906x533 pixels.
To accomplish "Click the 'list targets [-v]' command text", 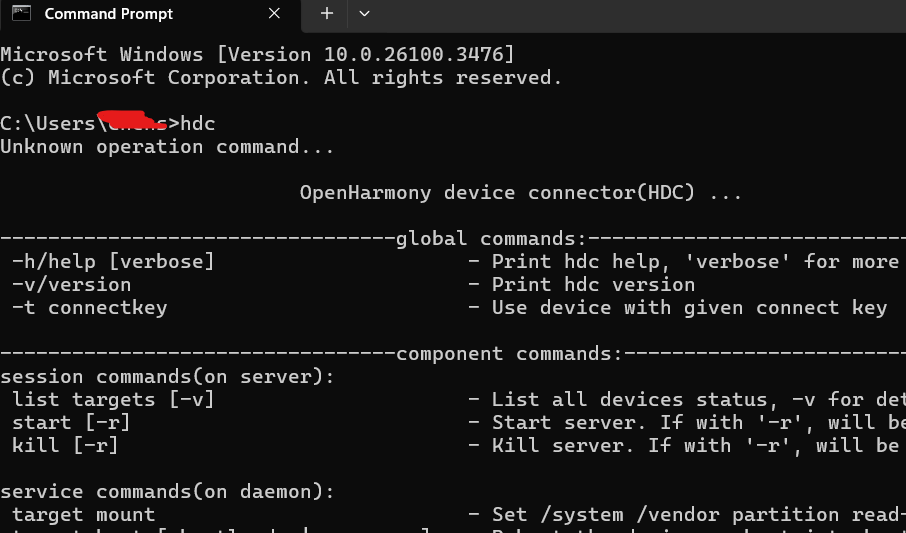I will point(113,400).
